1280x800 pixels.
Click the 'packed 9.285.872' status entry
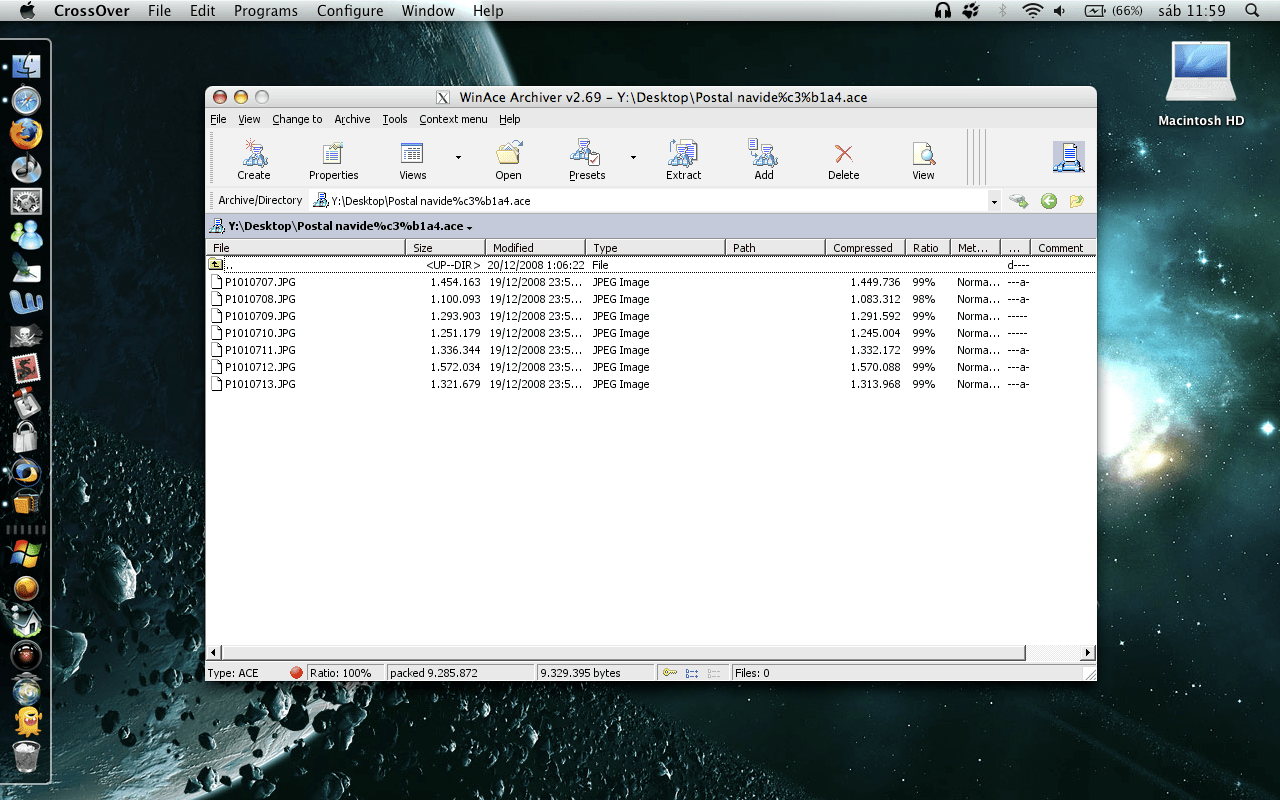[460, 673]
